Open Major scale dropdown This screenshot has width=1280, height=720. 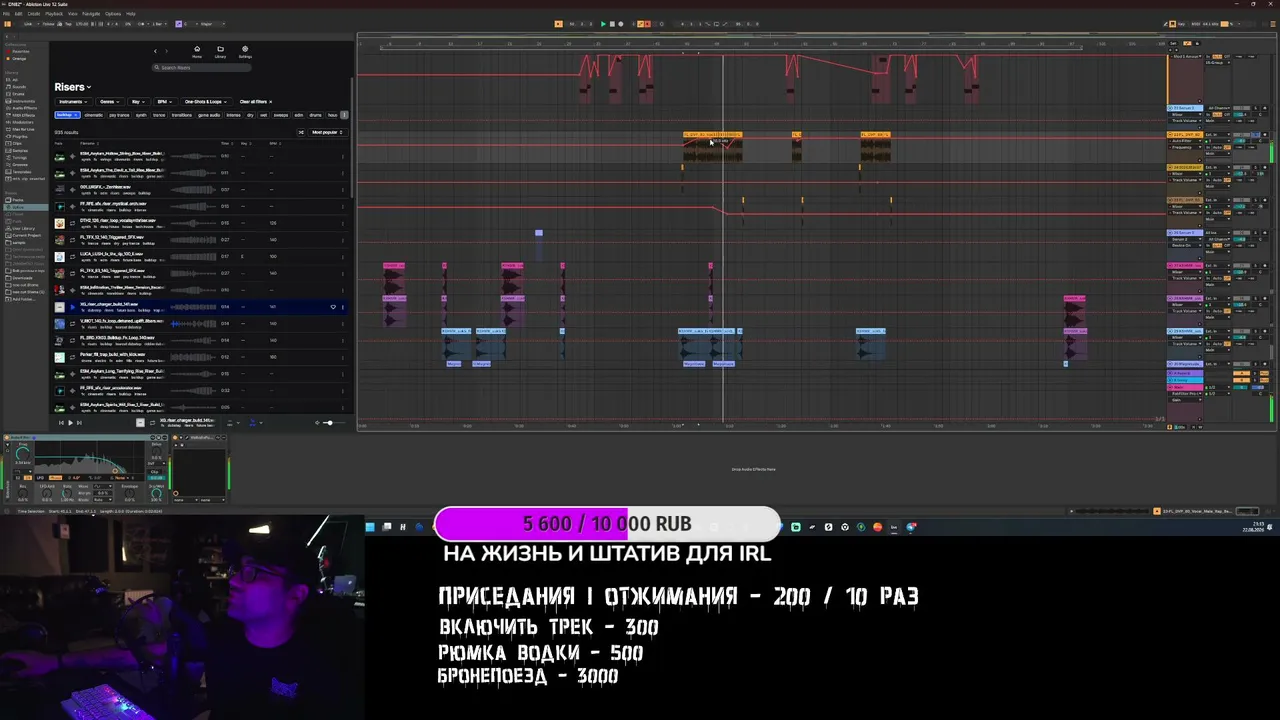211,24
